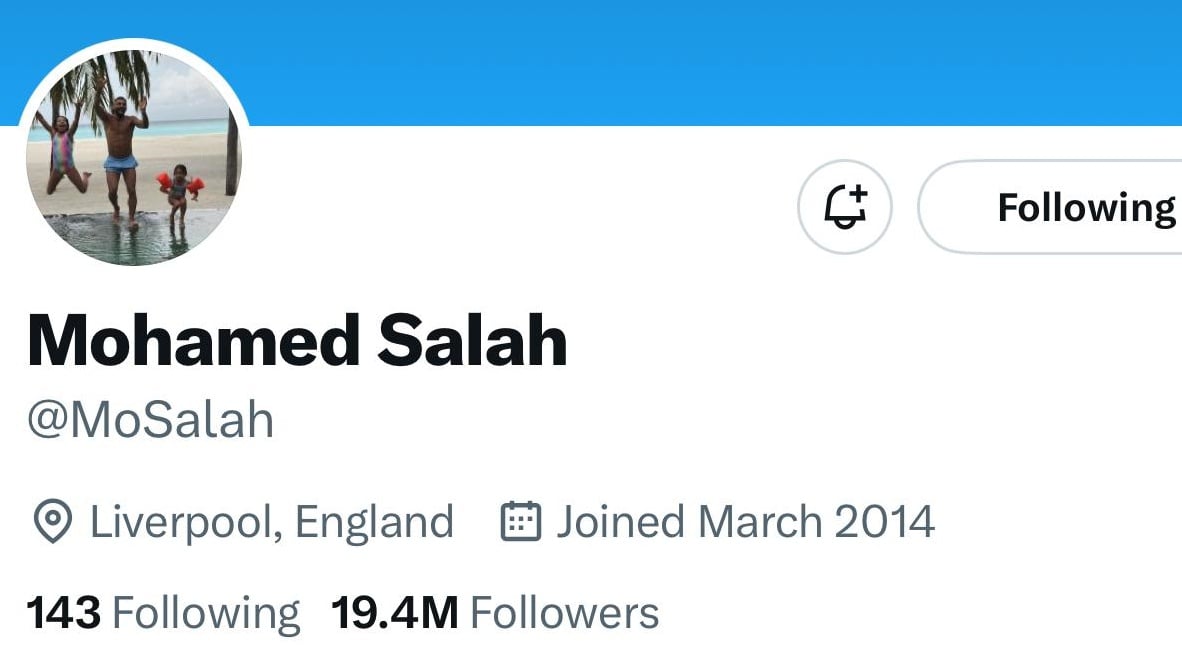The width and height of the screenshot is (1182, 665).
Task: Click the word England in the location
Action: [x=375, y=522]
